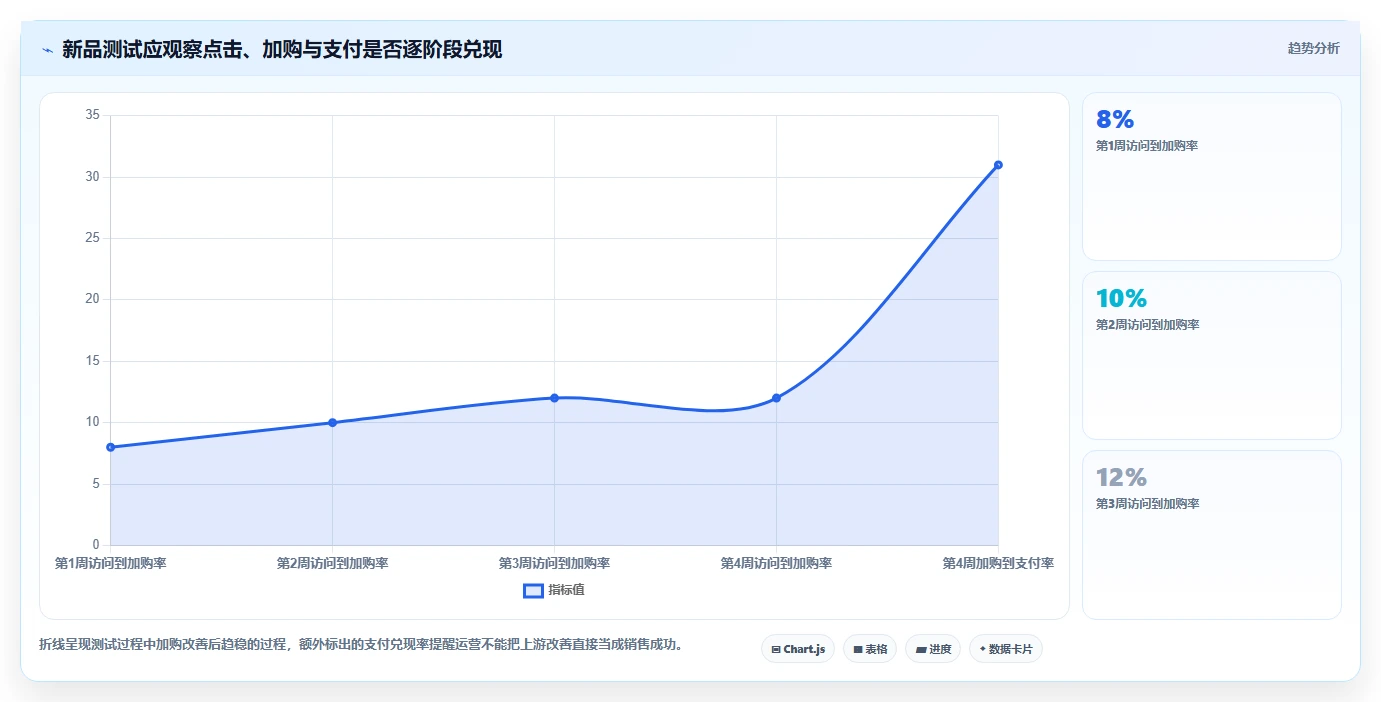Select the 第4周加购到支付率 peak data point
This screenshot has width=1381, height=702.
click(x=998, y=165)
